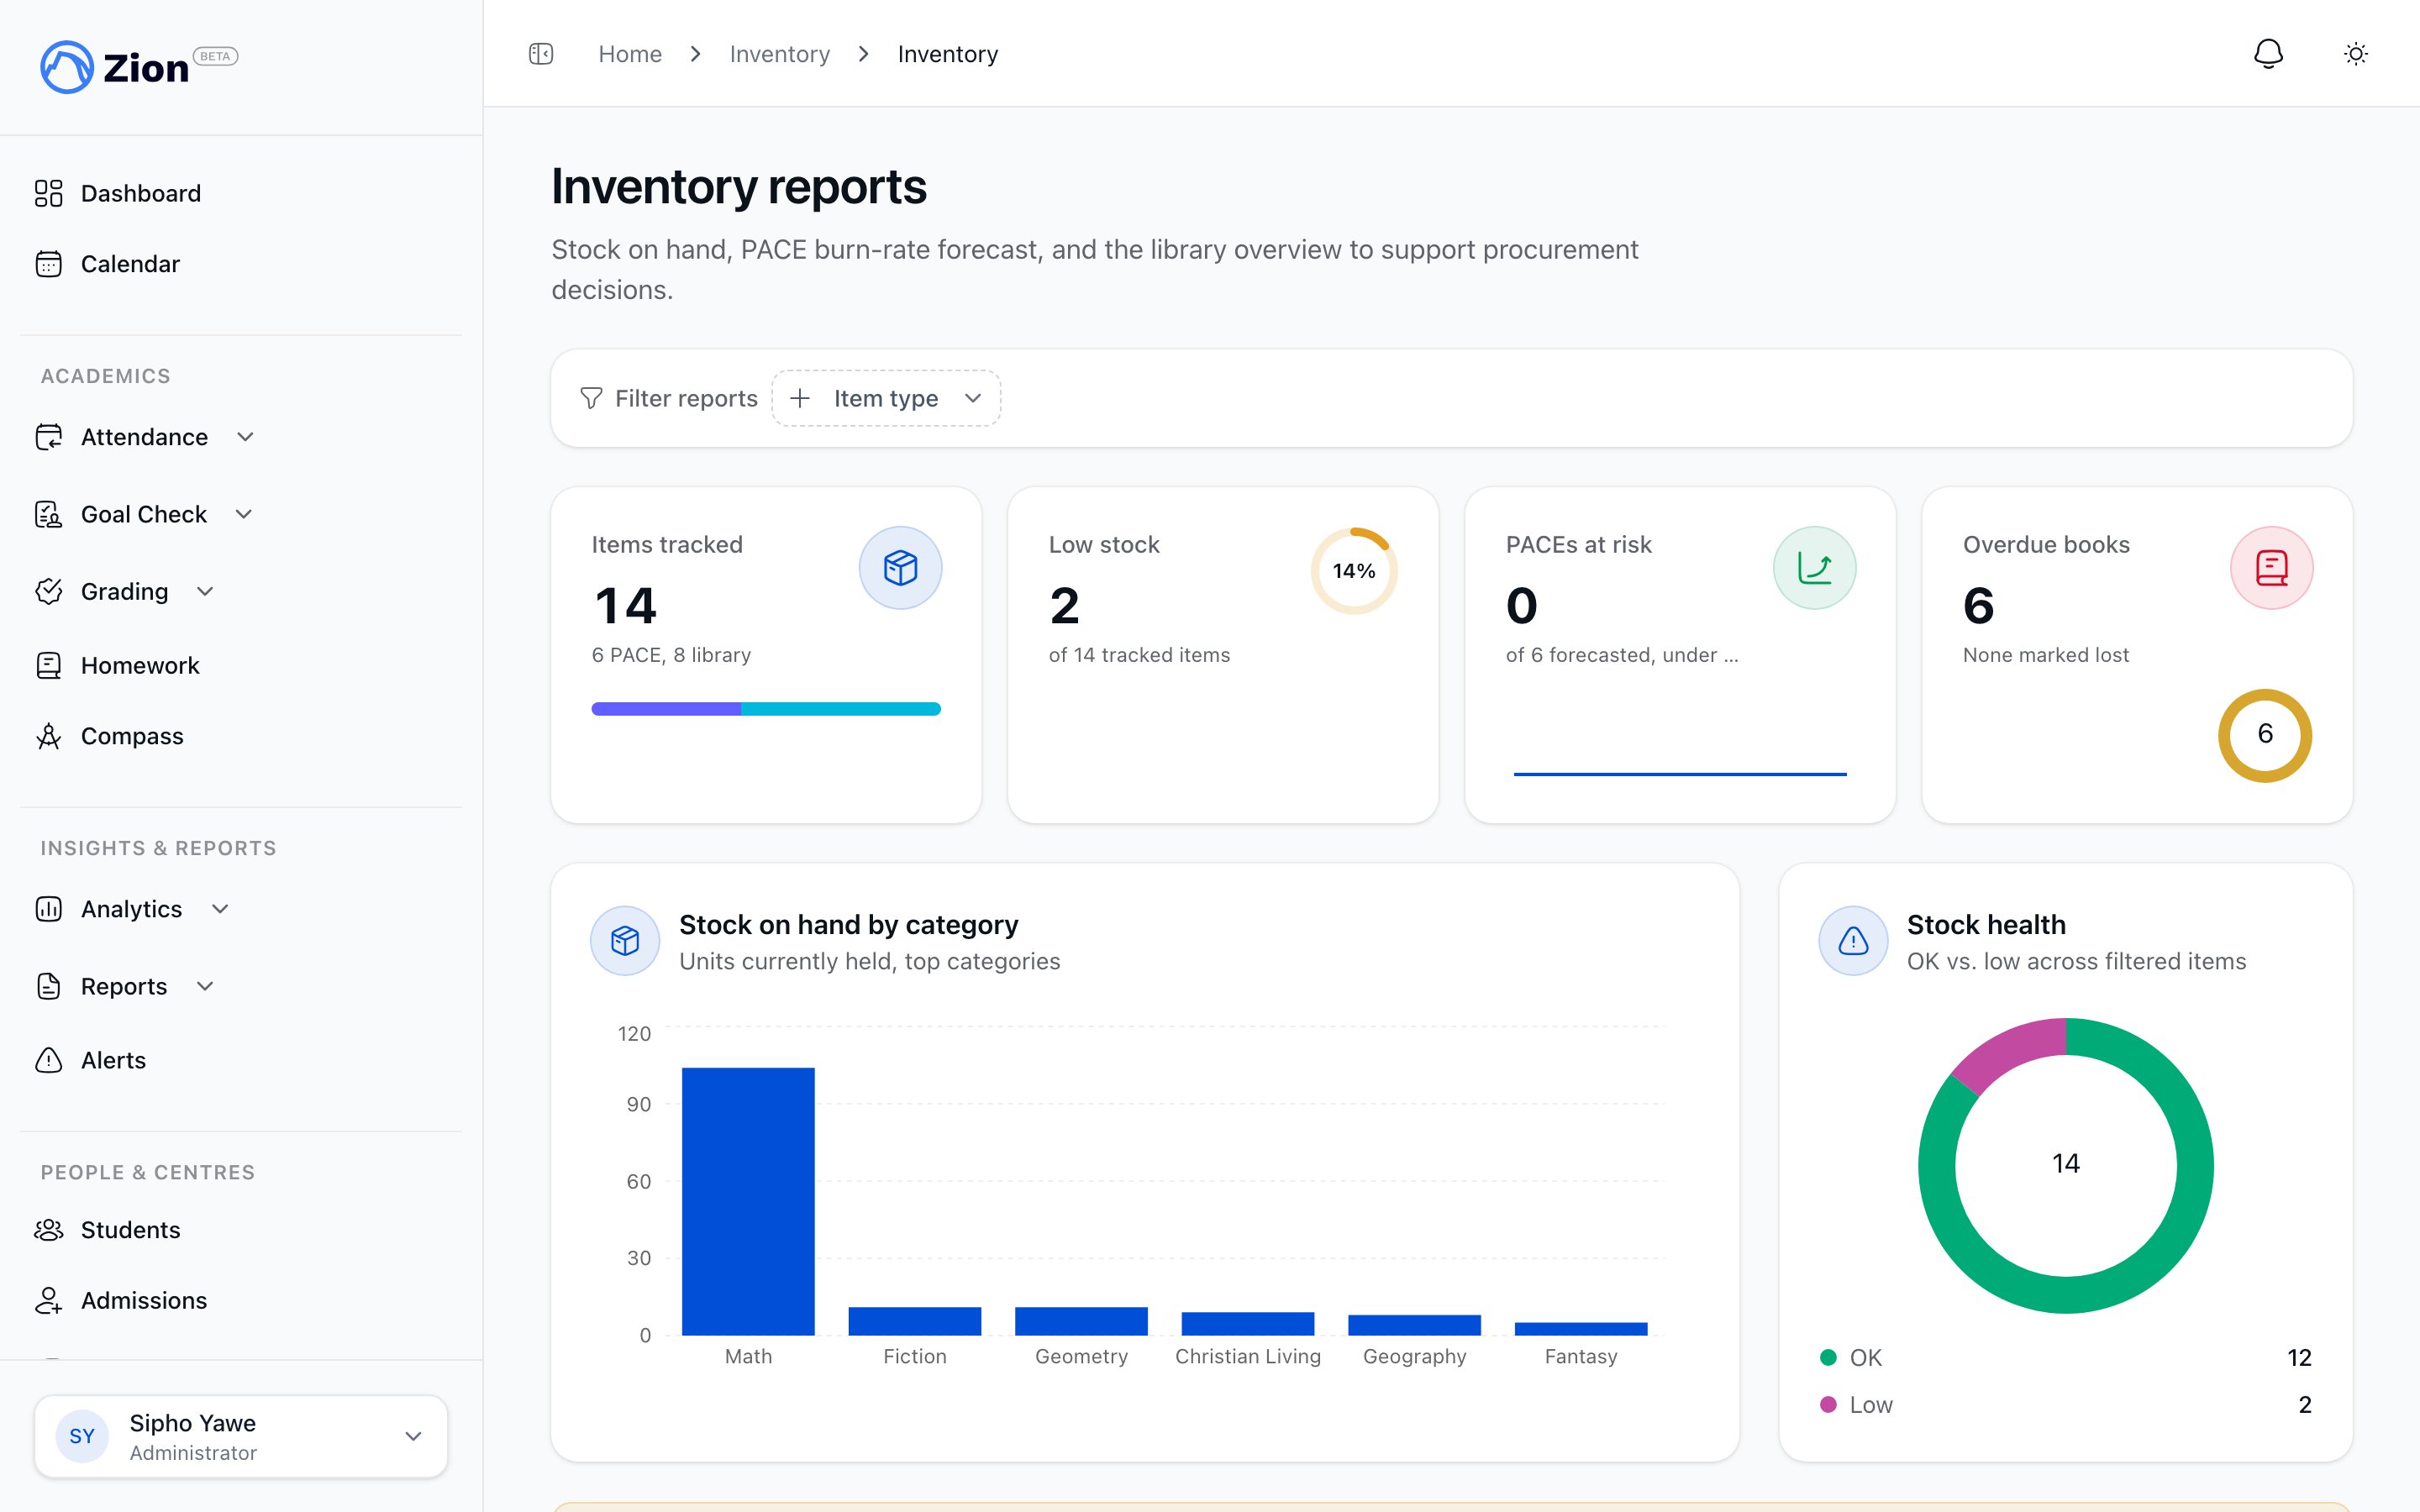Click the 14% low stock ring
Image resolution: width=2420 pixels, height=1512 pixels.
1354,571
